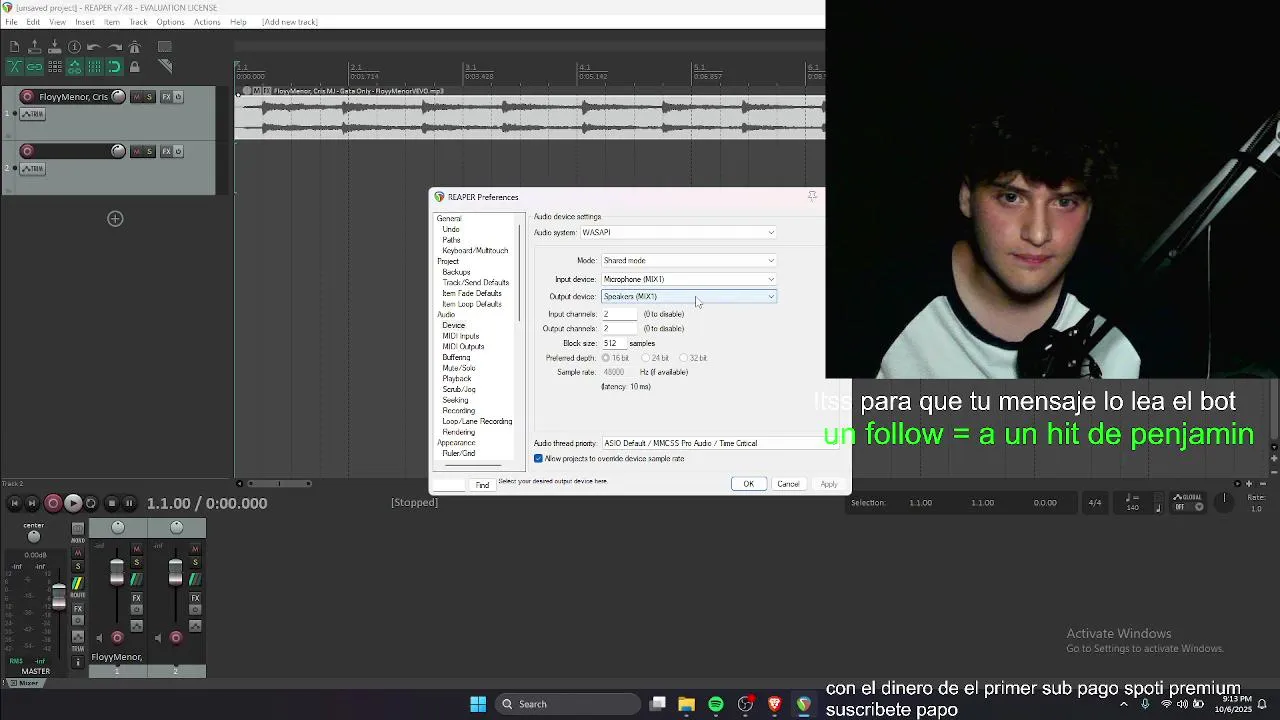Open Output device Speakers dropdown
Image resolution: width=1280 pixels, height=720 pixels.
point(688,297)
